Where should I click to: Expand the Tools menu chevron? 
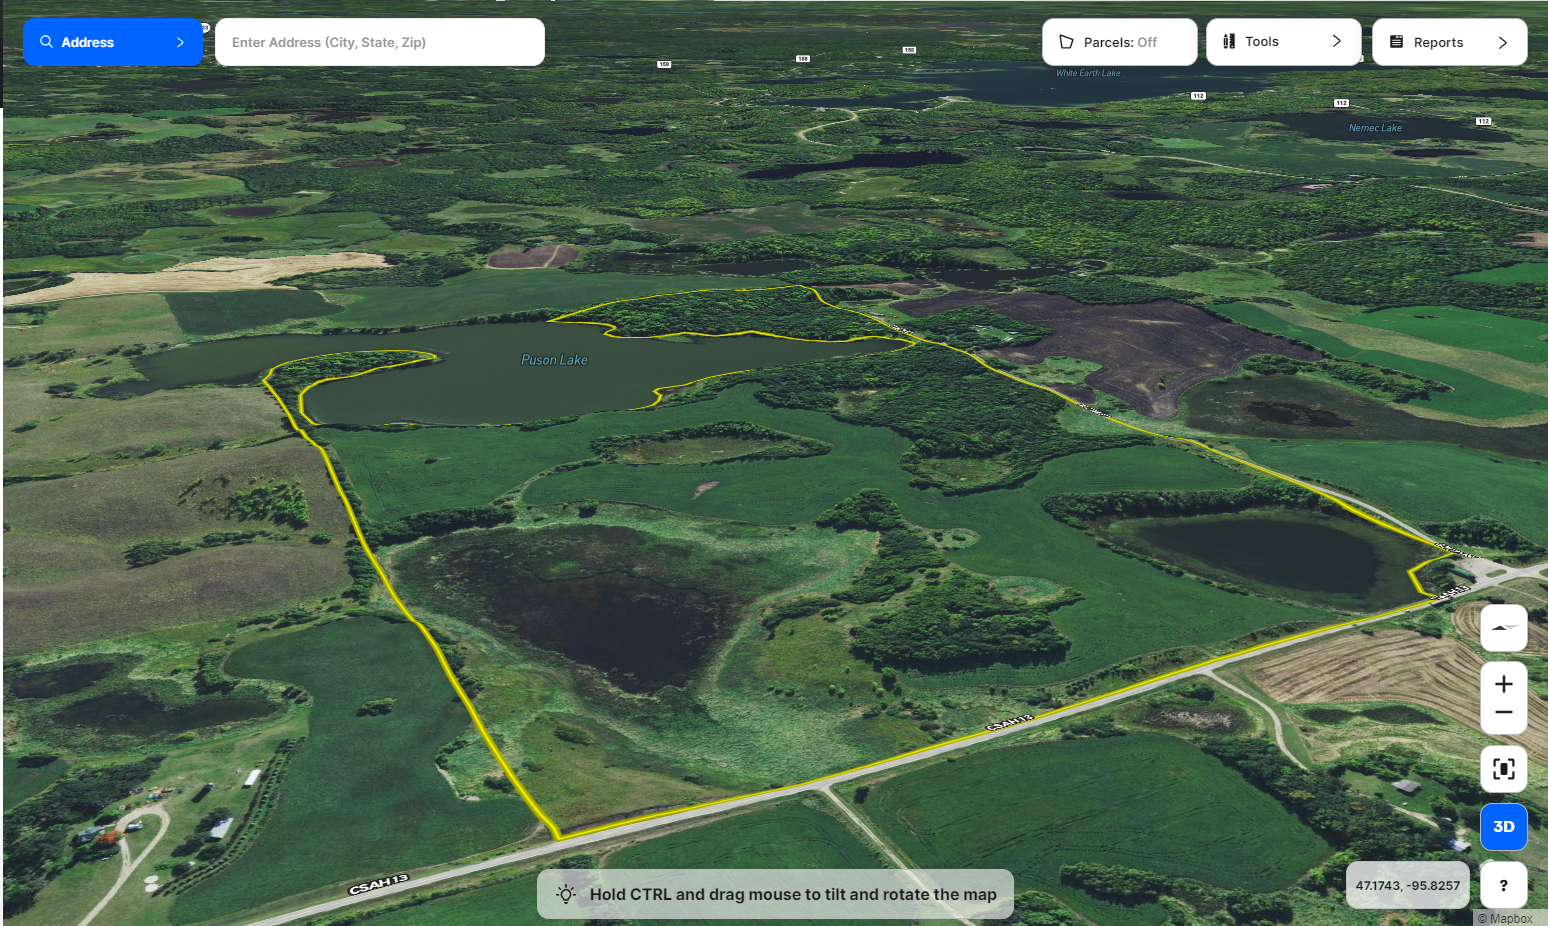click(x=1336, y=42)
